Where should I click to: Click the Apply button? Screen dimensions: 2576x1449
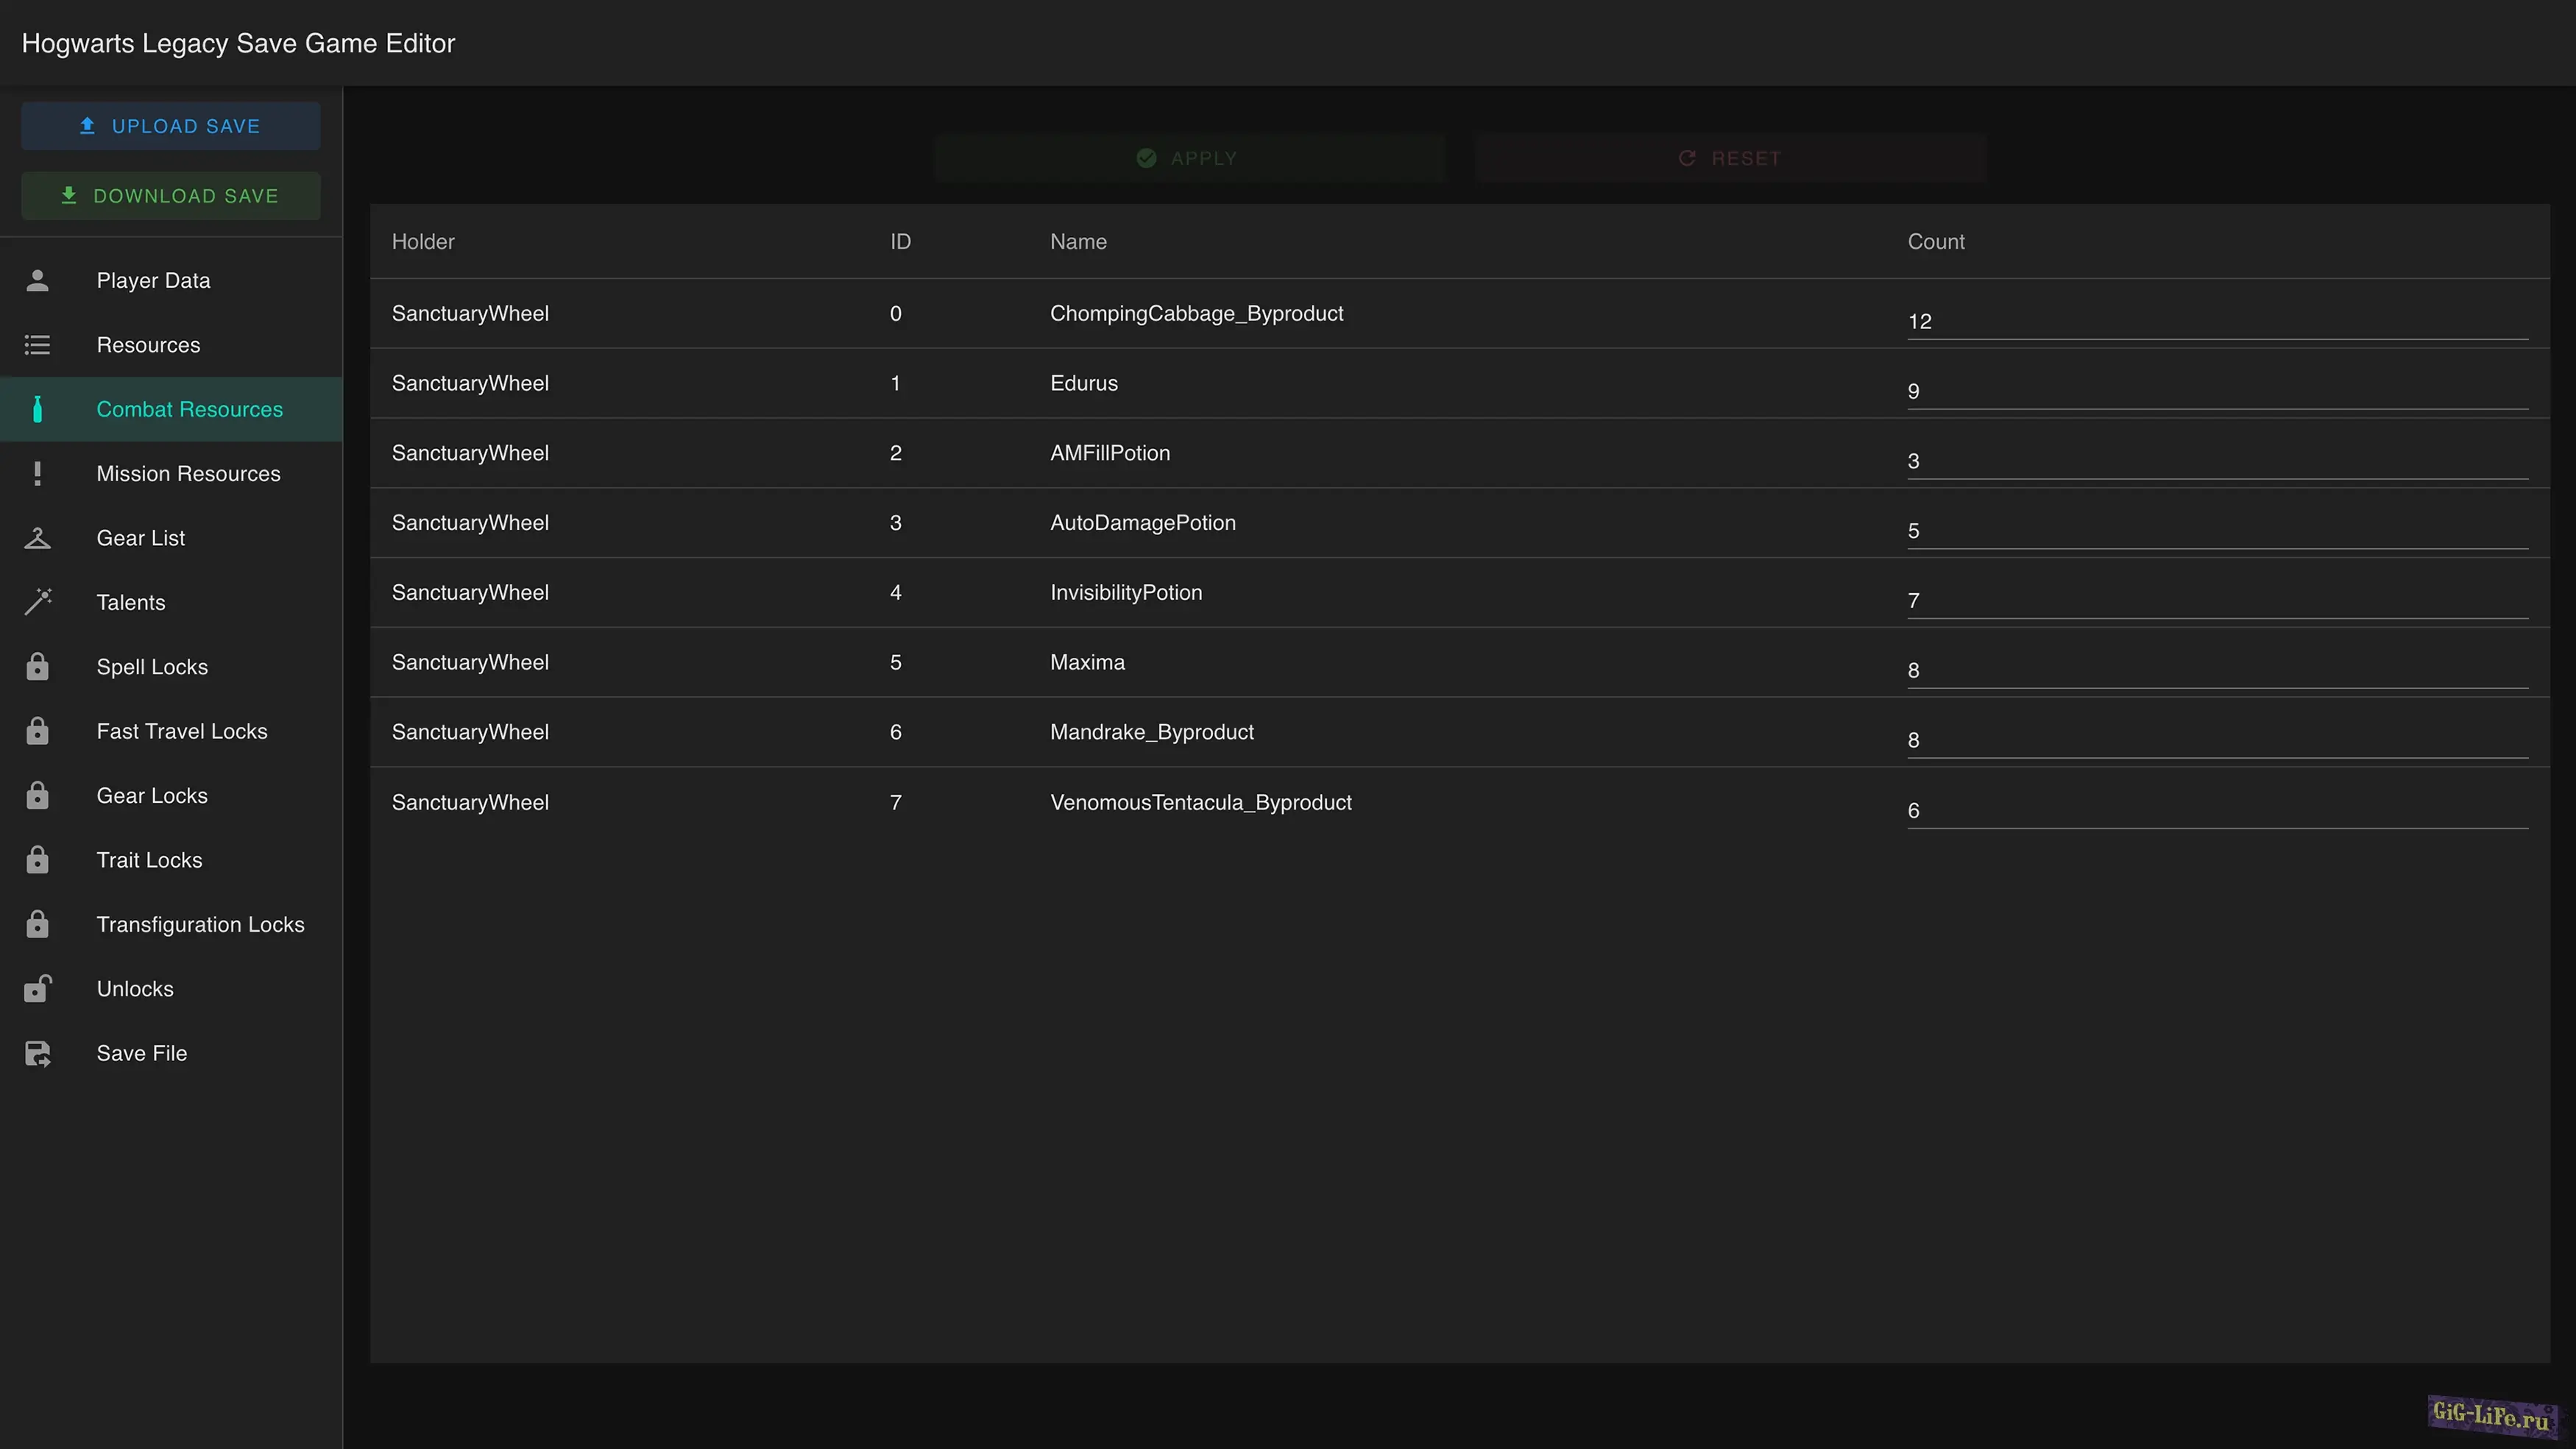(x=1189, y=158)
